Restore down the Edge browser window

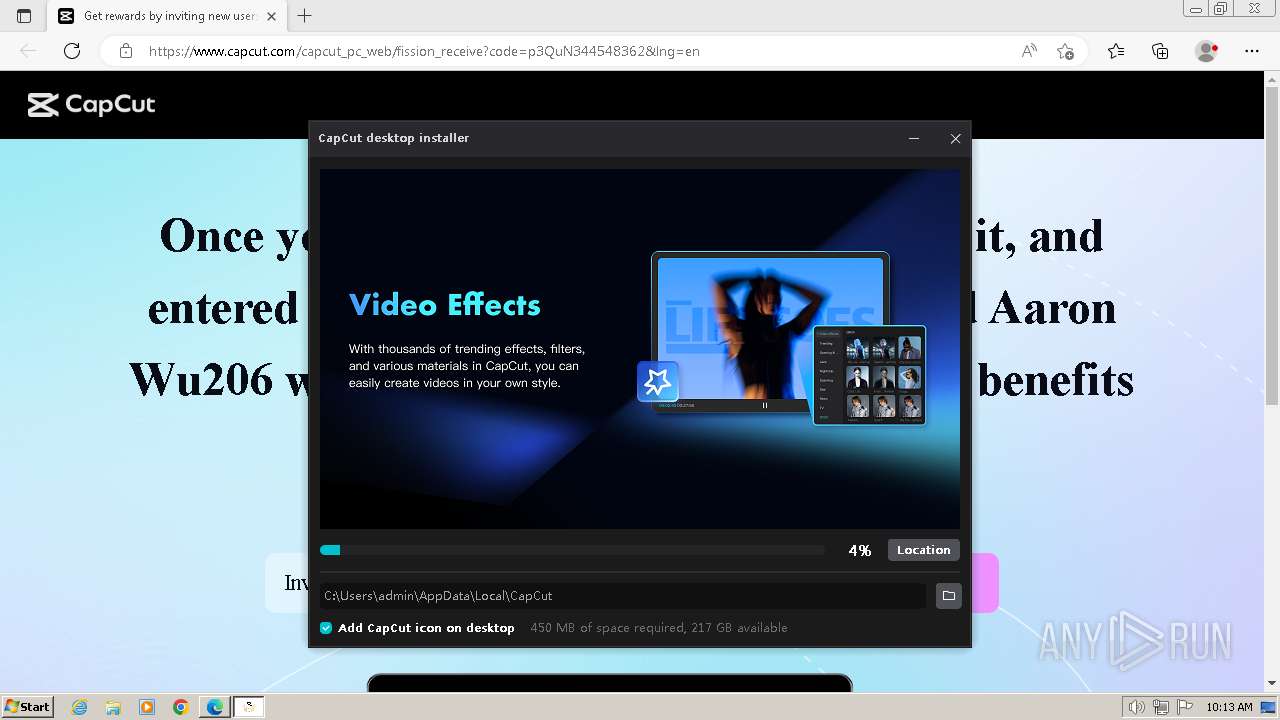[x=1221, y=8]
